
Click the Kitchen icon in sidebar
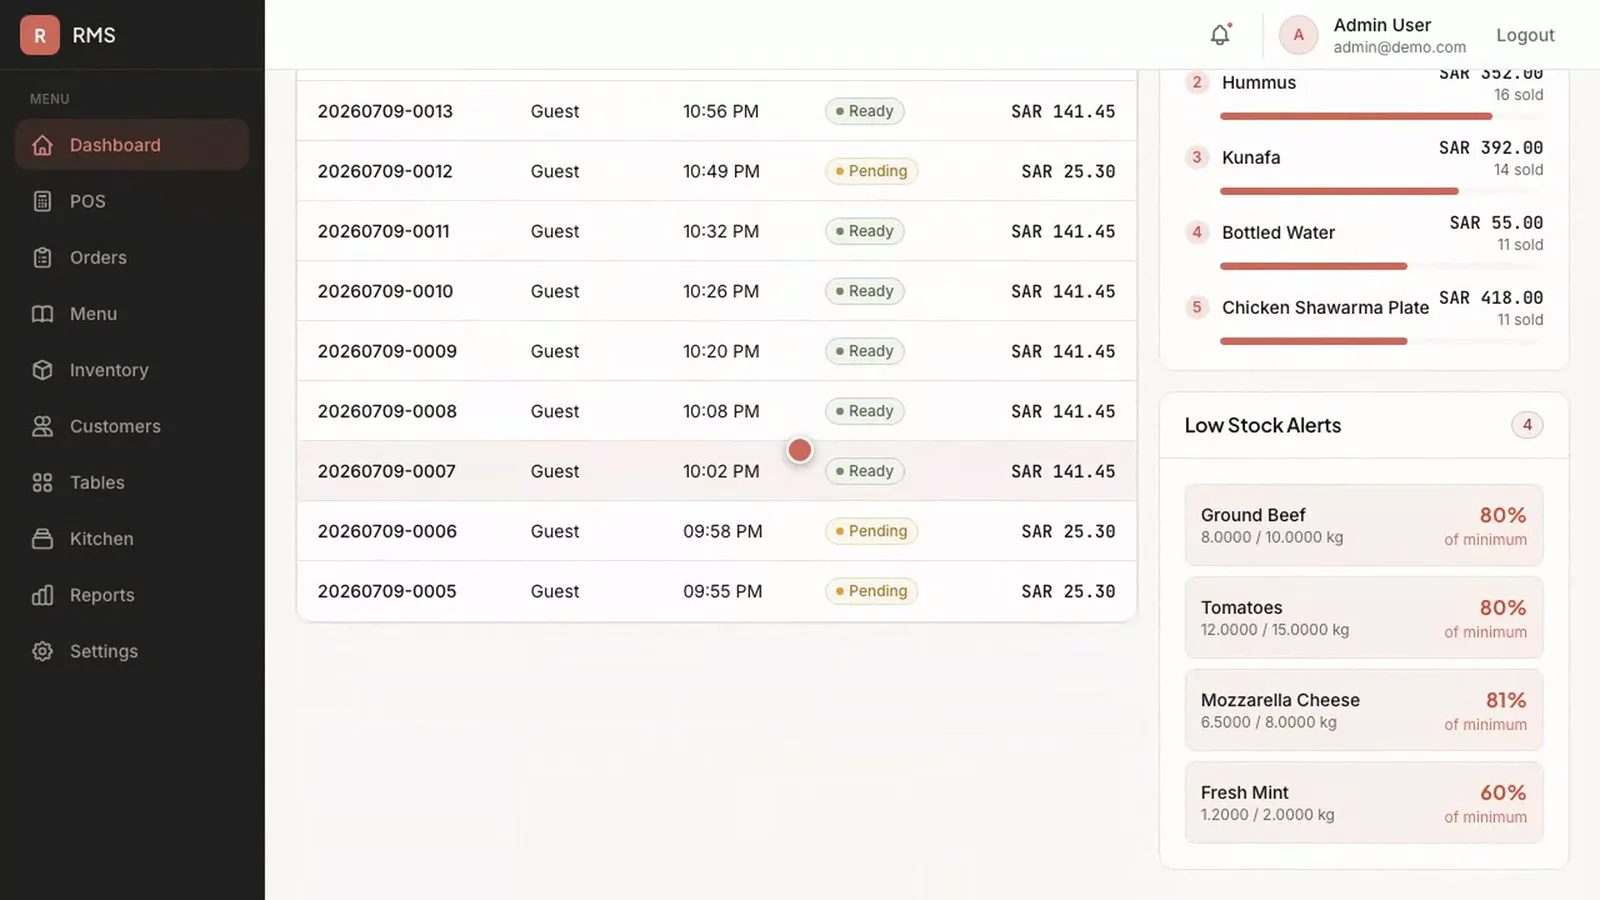click(42, 539)
